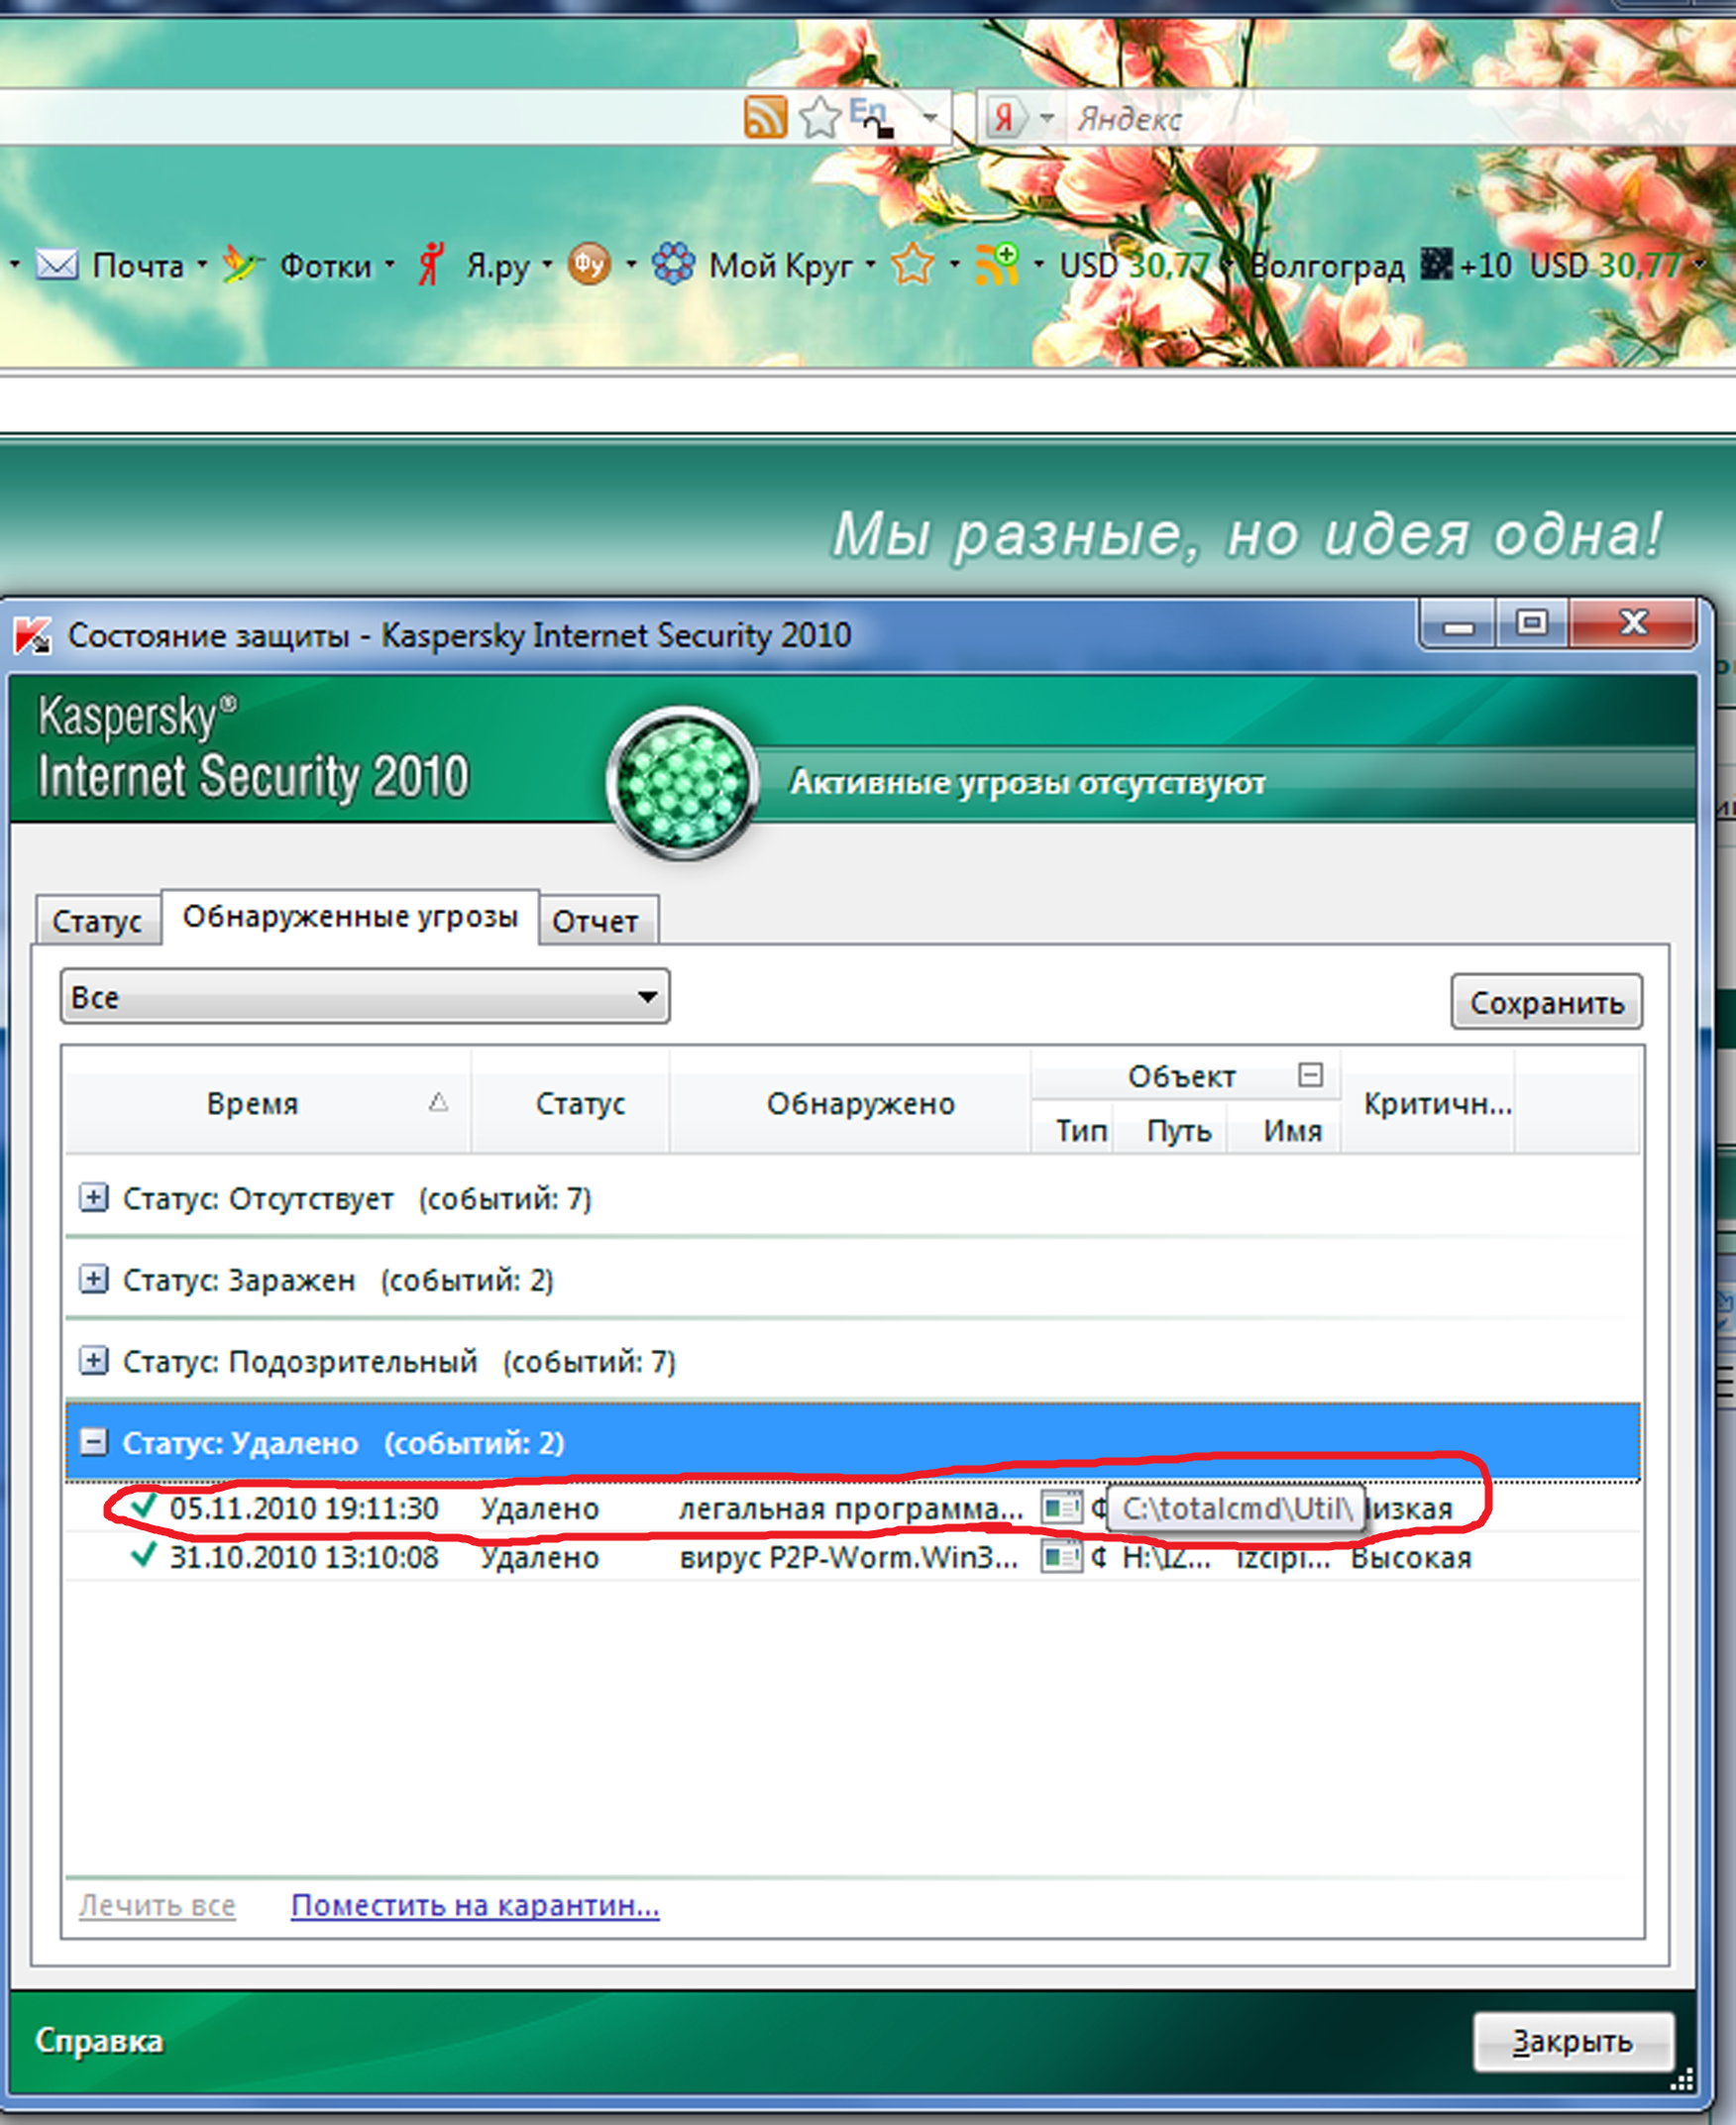This screenshot has width=1736, height=2125.
Task: Open the search engine dropdown arrow
Action: coord(1047,118)
